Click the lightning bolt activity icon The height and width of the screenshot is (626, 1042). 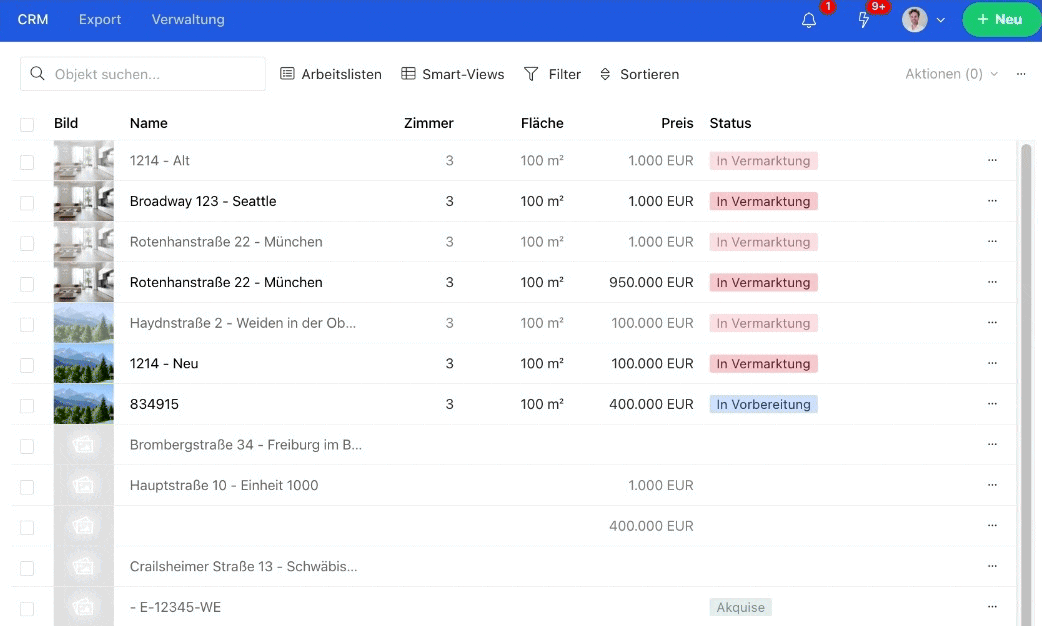[x=864, y=20]
